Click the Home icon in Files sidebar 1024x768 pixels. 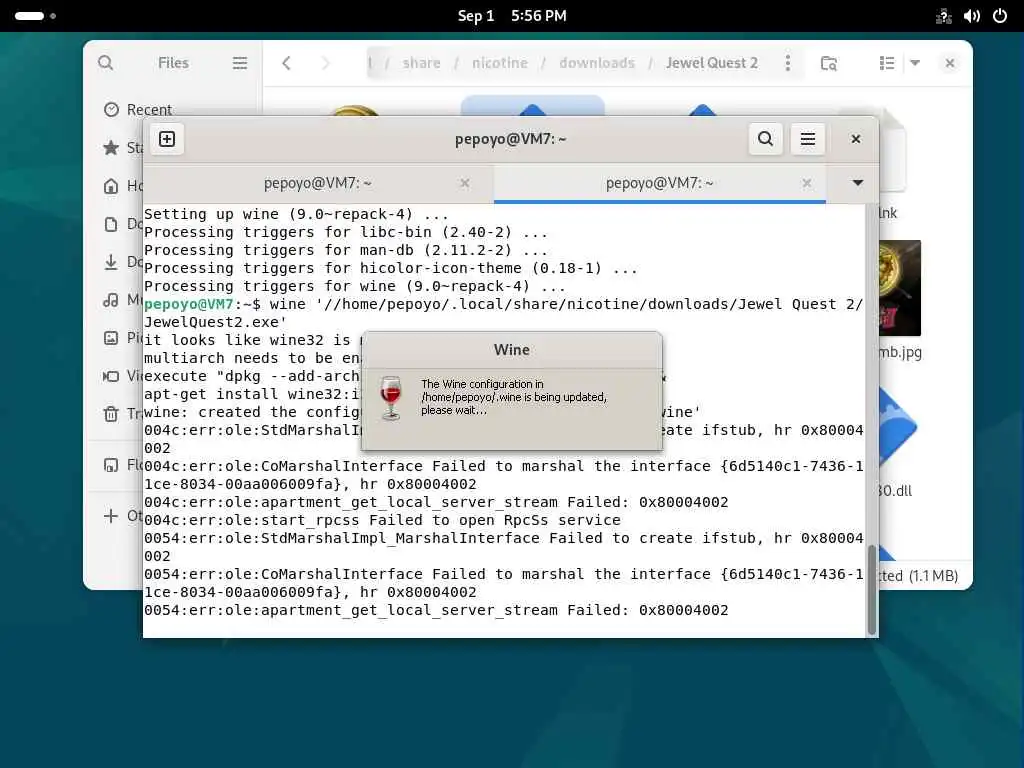click(x=111, y=186)
